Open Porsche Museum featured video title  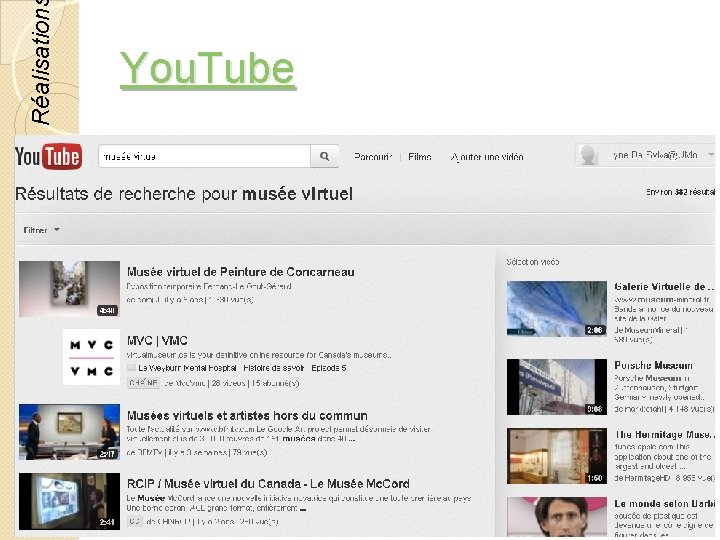click(x=653, y=366)
